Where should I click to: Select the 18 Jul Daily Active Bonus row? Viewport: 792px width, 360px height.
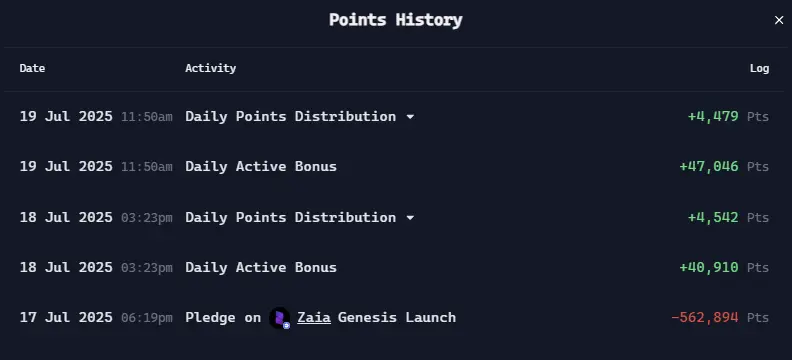click(x=394, y=268)
